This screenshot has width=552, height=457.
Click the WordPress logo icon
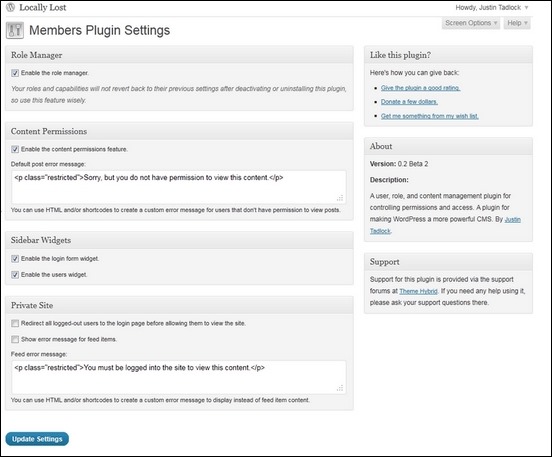(x=11, y=7)
